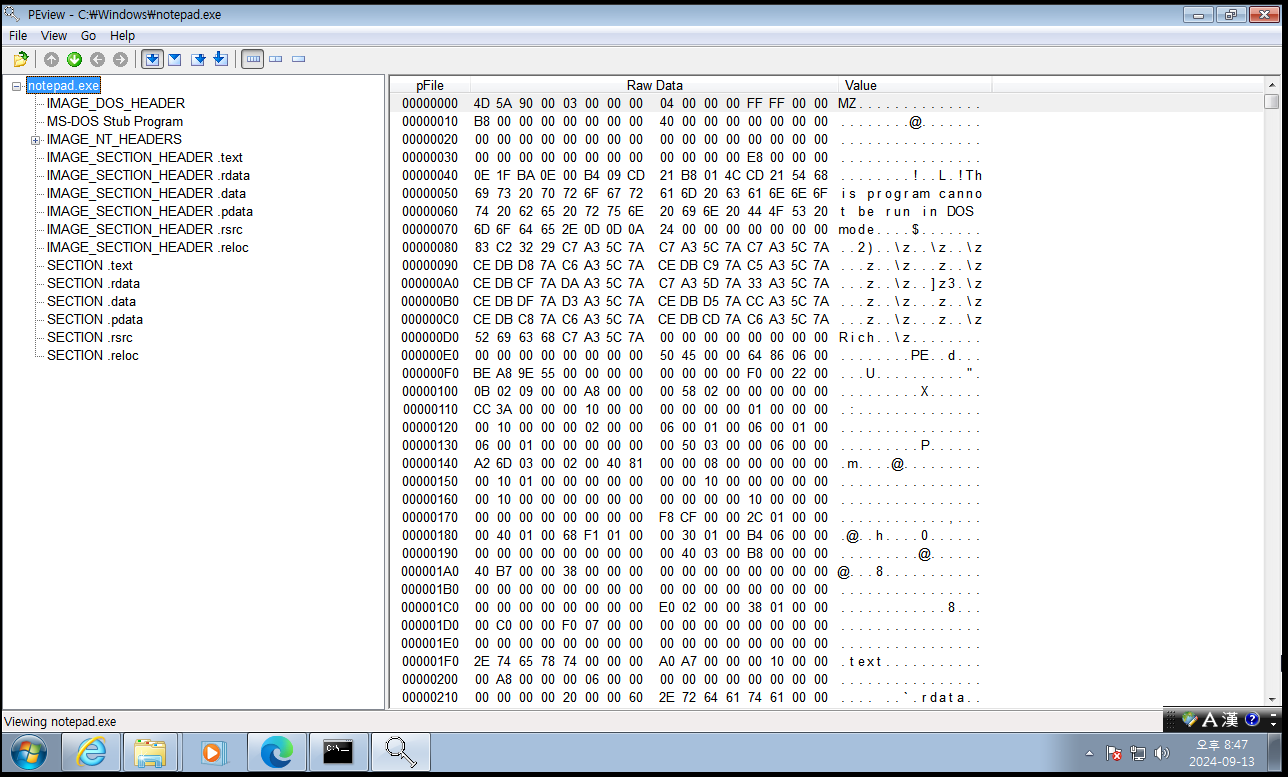Image resolution: width=1288 pixels, height=777 pixels.
Task: Click the pFile column header
Action: click(430, 85)
